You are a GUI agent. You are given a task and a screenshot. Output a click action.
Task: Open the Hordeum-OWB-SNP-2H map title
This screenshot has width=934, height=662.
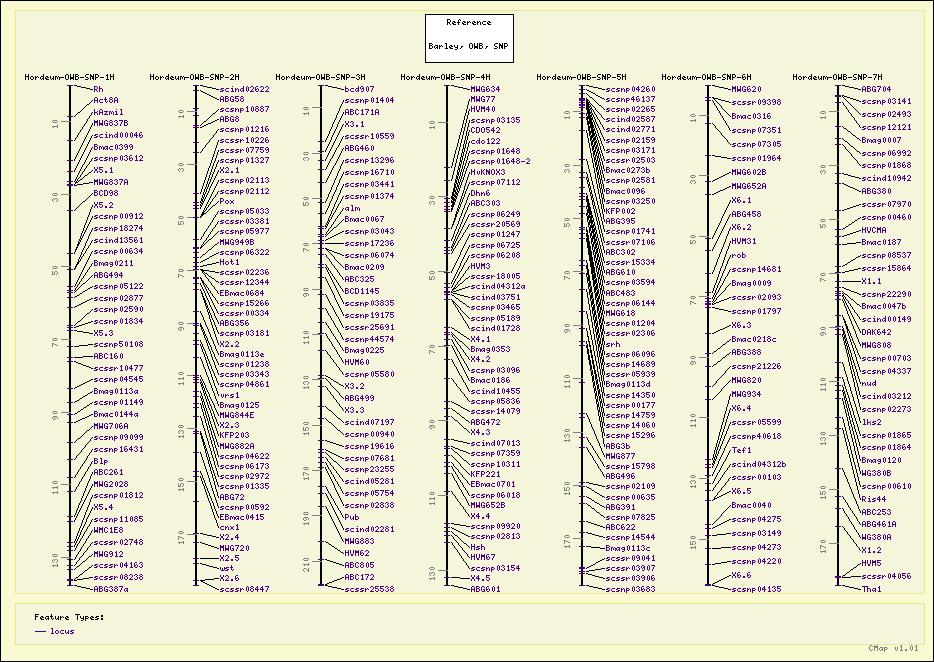click(x=194, y=77)
